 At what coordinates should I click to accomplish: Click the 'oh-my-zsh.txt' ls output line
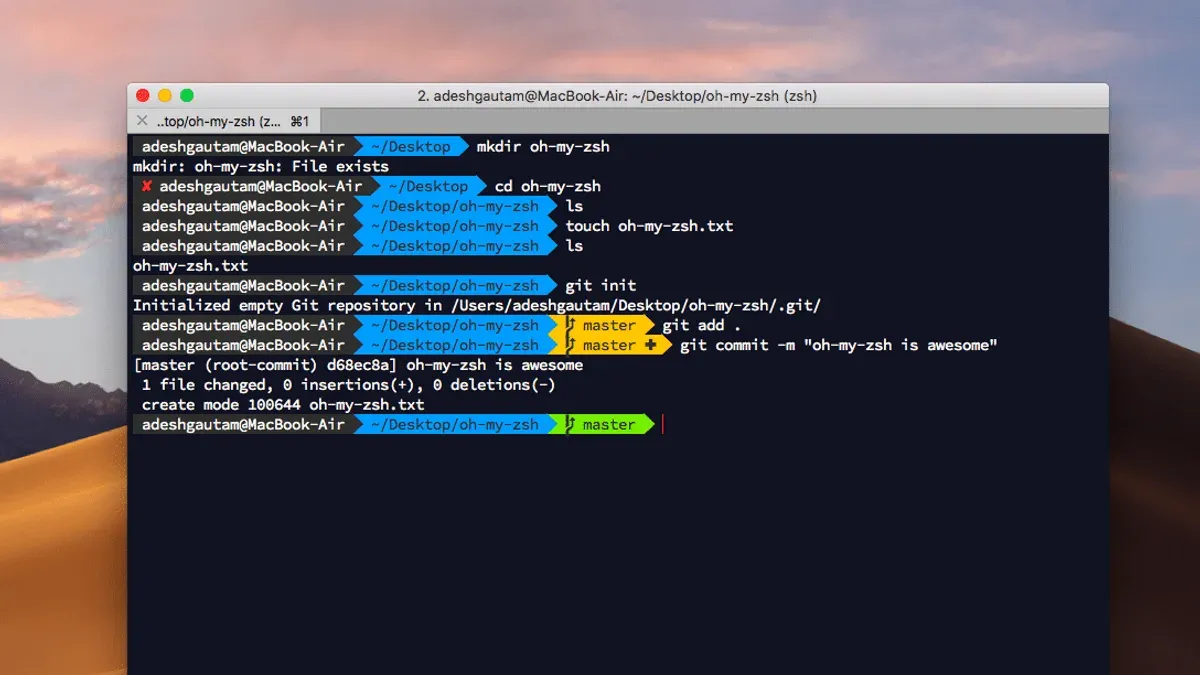(x=190, y=266)
